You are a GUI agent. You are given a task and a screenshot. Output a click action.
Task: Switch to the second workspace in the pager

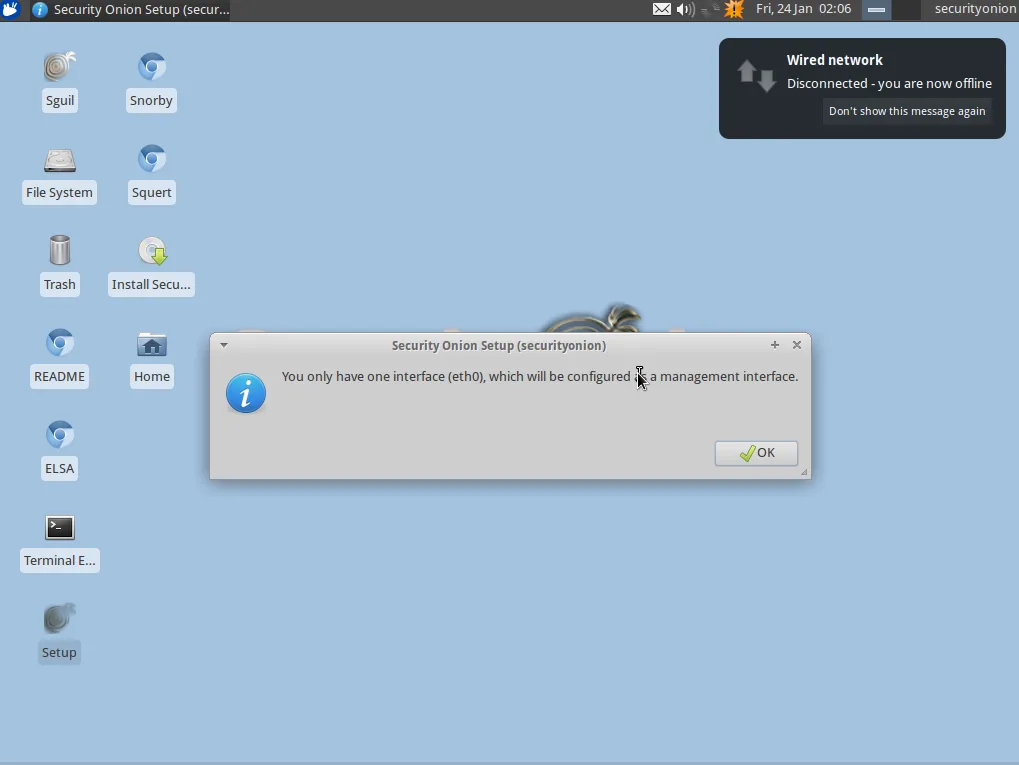click(906, 10)
